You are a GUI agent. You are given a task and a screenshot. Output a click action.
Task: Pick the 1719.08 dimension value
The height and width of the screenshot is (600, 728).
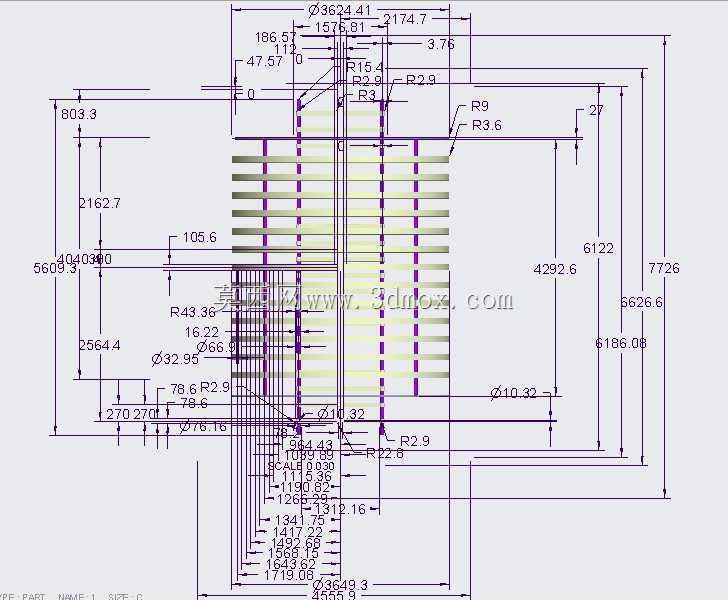click(x=289, y=575)
